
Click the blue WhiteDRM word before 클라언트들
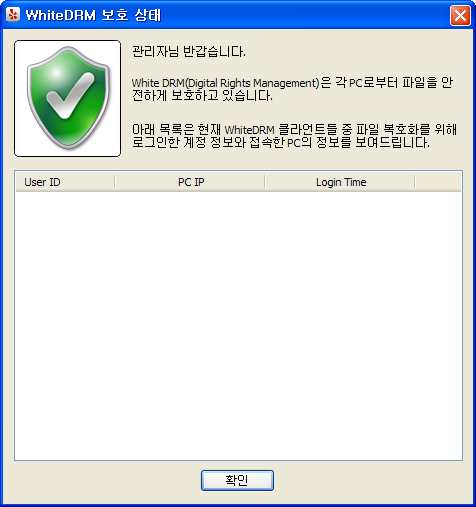pyautogui.click(x=249, y=130)
